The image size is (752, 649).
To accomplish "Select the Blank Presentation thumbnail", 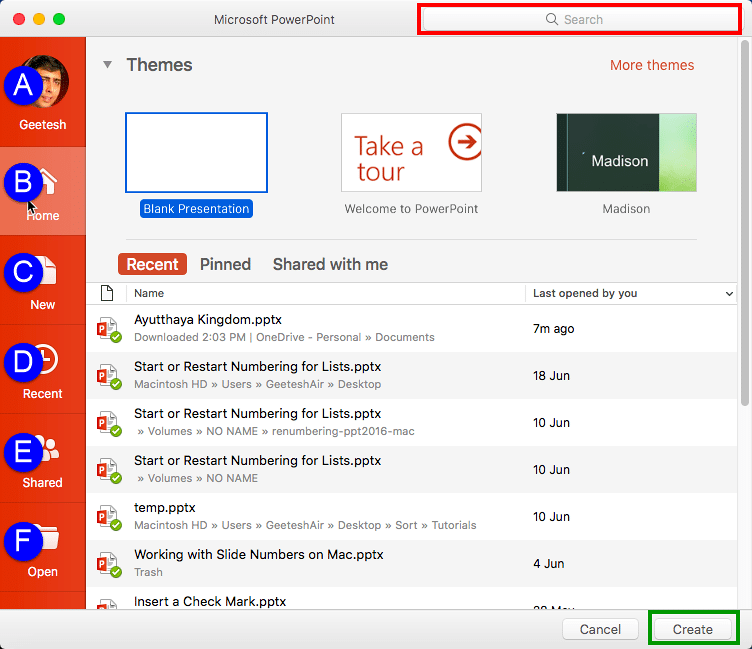I will (x=196, y=152).
